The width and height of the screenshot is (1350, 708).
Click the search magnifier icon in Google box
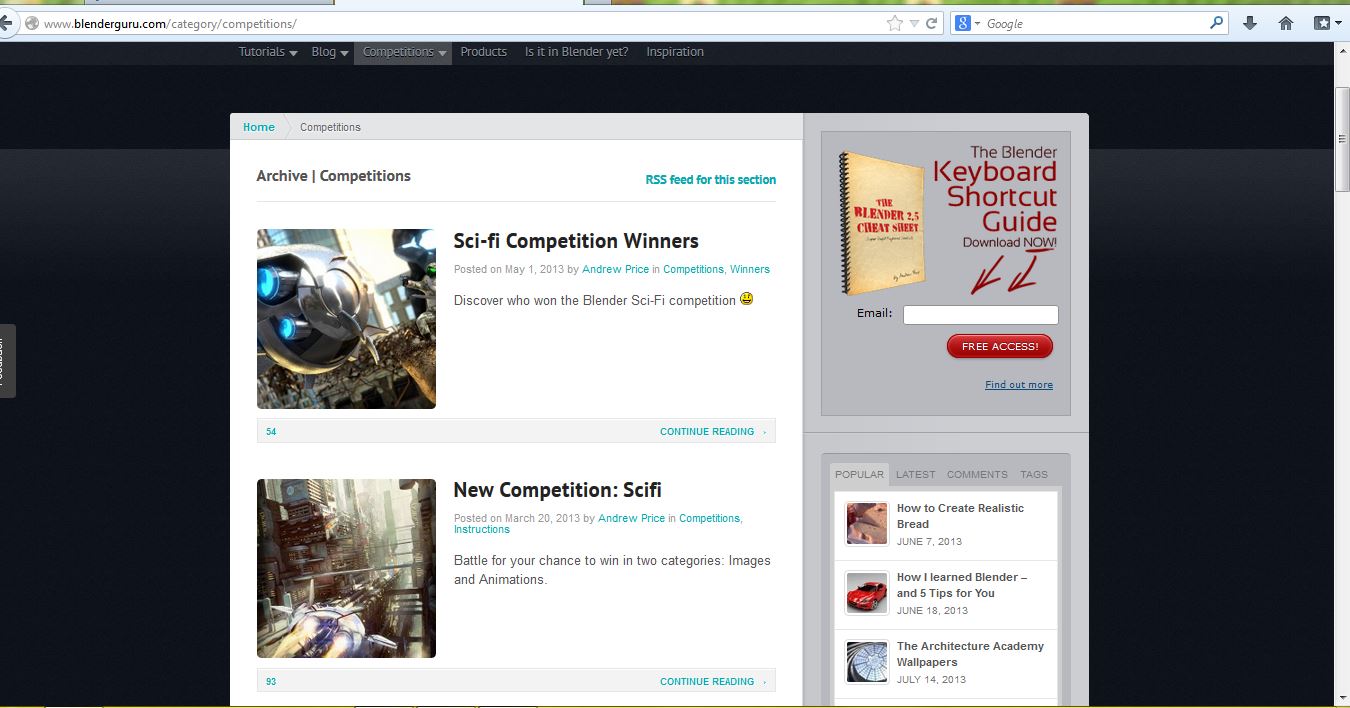click(x=1216, y=23)
